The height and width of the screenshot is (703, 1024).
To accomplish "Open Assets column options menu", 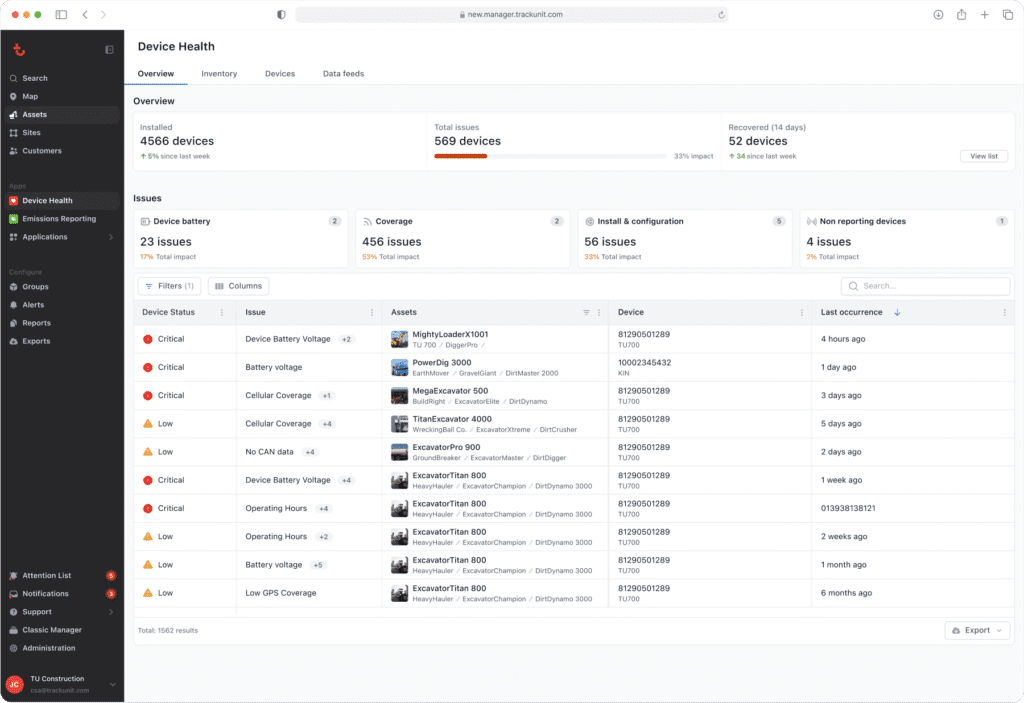I will tap(599, 312).
